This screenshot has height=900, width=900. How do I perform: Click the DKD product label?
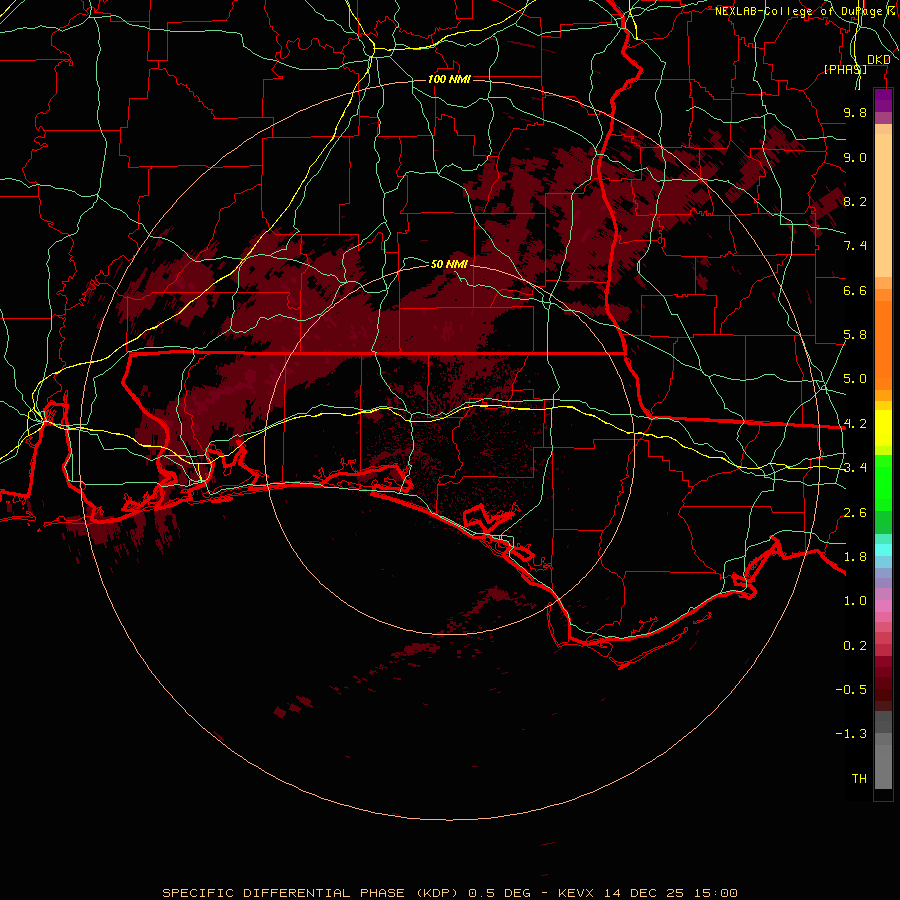pos(878,60)
